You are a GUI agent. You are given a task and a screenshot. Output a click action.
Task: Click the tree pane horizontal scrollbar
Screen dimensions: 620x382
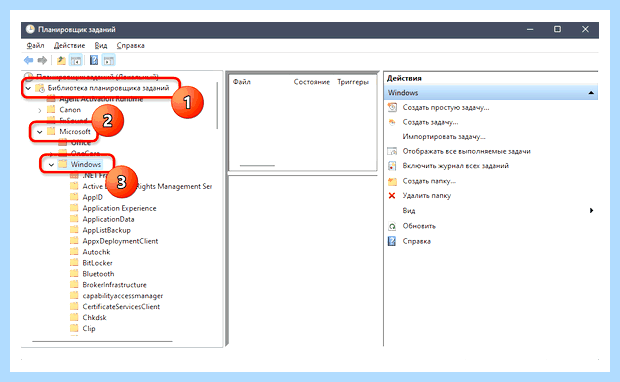[102, 341]
